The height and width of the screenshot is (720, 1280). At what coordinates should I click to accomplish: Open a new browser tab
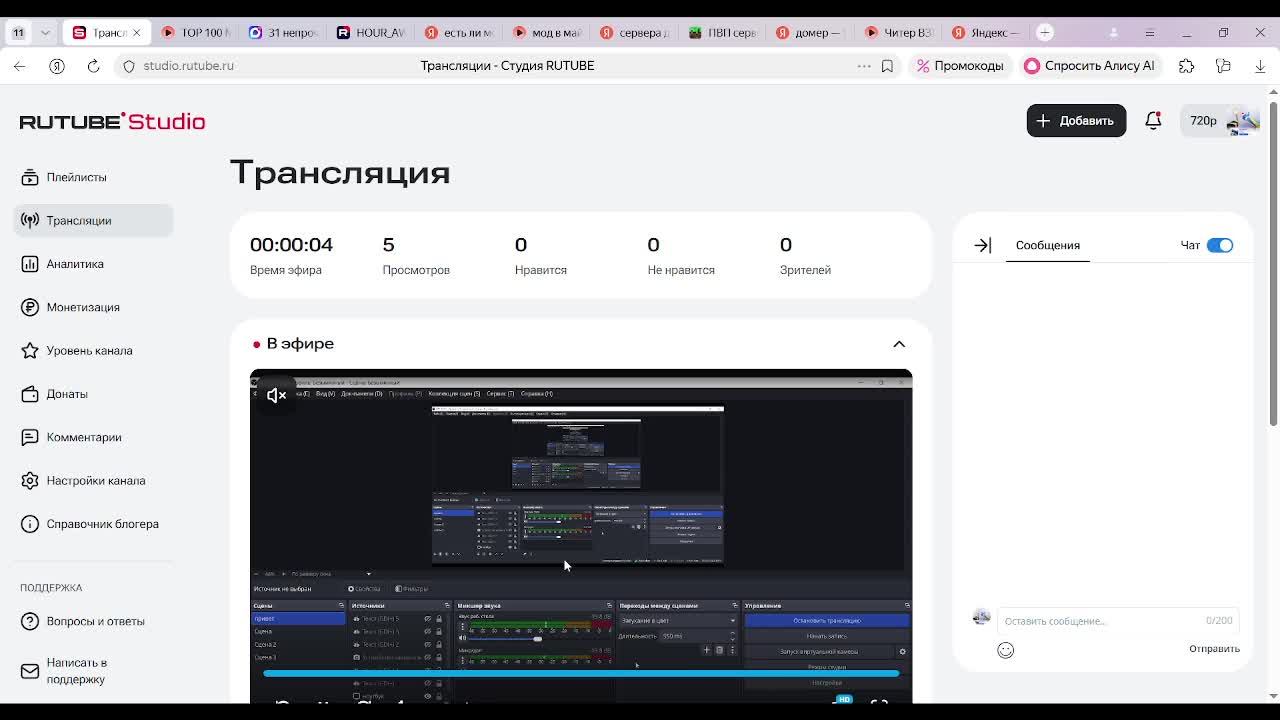(1044, 32)
